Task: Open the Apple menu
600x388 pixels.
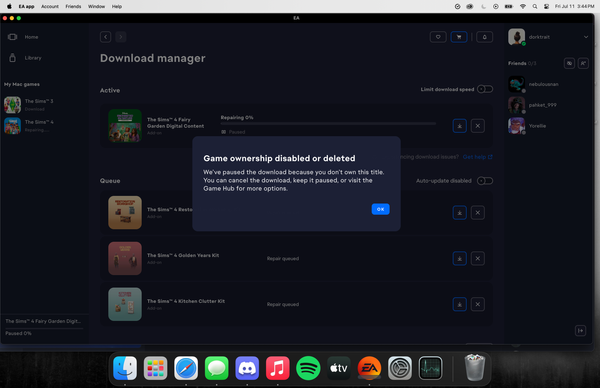Action: (x=9, y=7)
